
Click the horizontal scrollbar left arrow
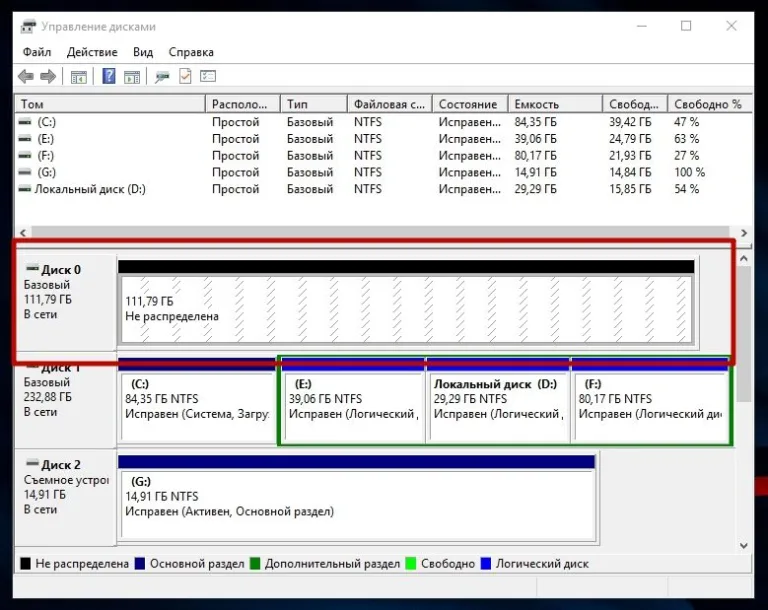(23, 233)
